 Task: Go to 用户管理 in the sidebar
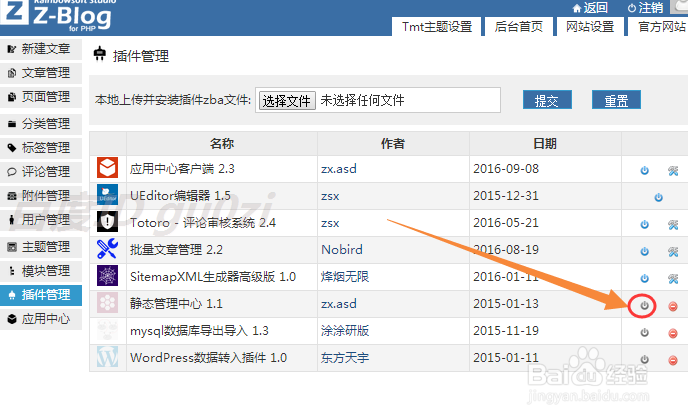click(x=41, y=220)
